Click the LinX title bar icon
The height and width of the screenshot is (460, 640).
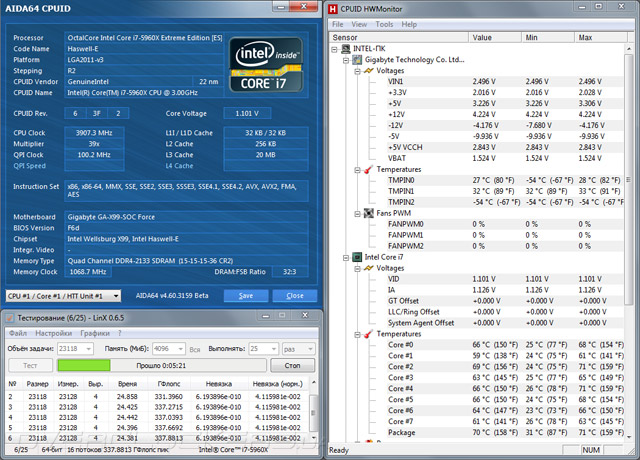pos(10,318)
